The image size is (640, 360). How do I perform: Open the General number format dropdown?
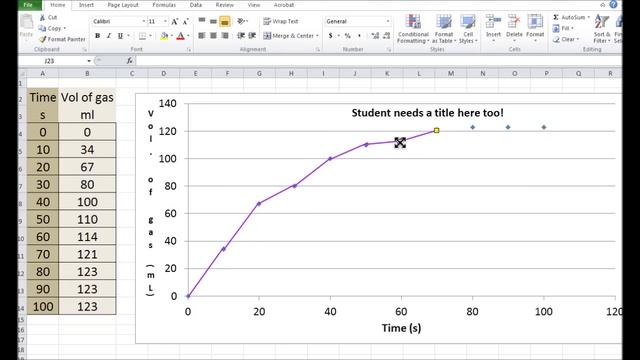[387, 21]
